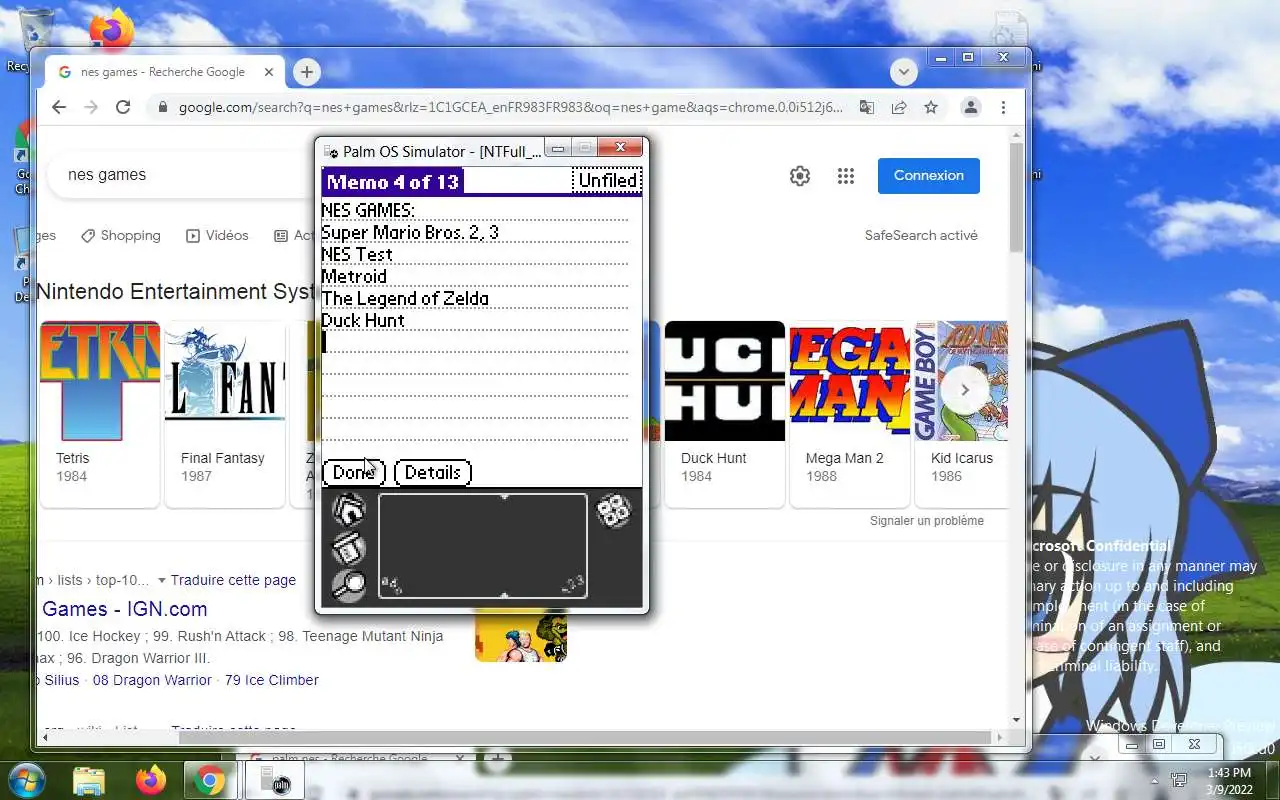Image resolution: width=1280 pixels, height=800 pixels.
Task: Click the 'Memo 4 of 13' title
Action: [393, 181]
